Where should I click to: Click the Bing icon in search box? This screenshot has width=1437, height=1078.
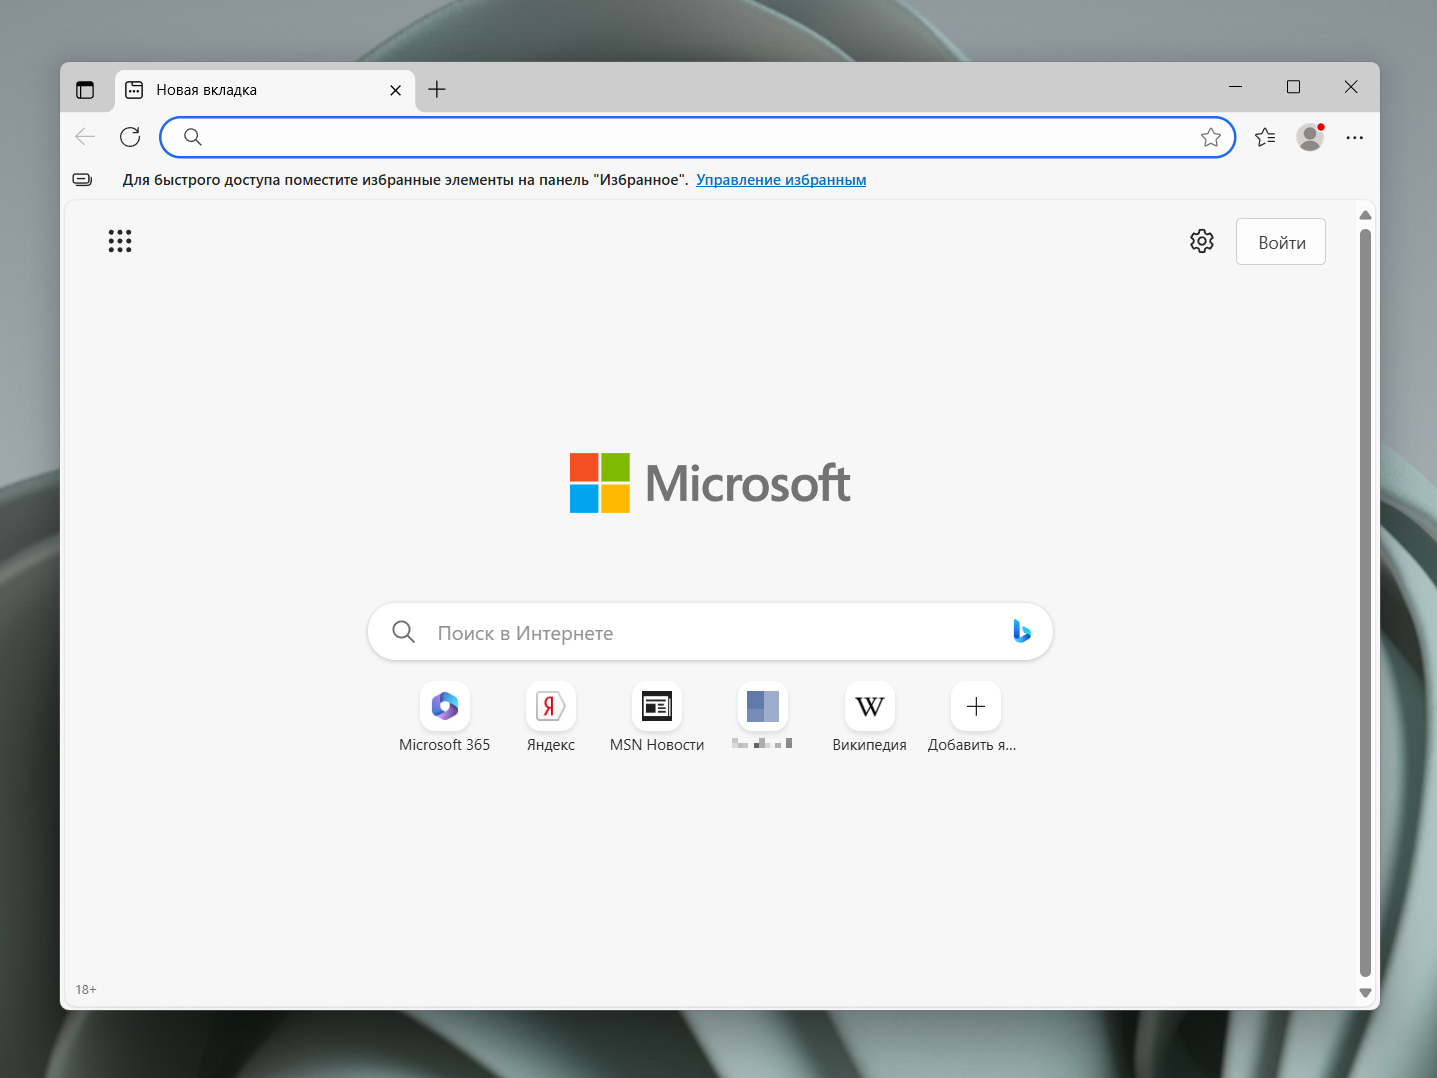1021,631
